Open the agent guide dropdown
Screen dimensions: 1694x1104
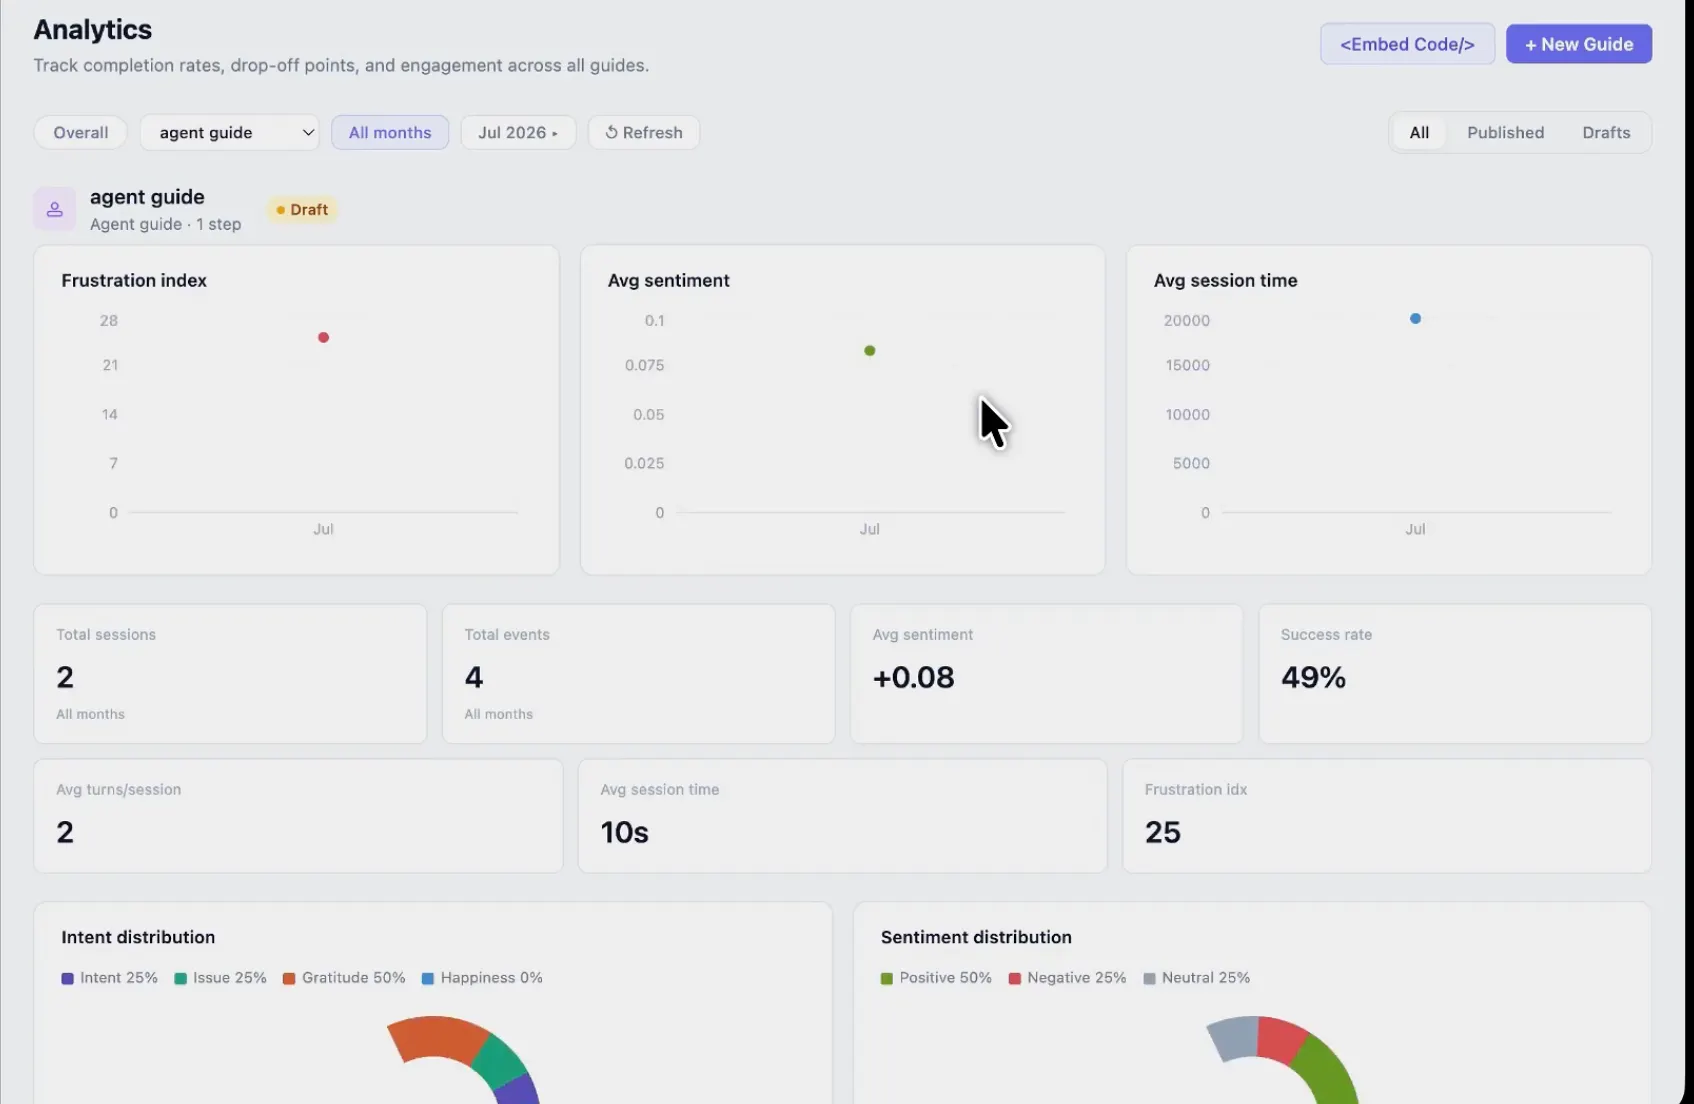pos(230,132)
